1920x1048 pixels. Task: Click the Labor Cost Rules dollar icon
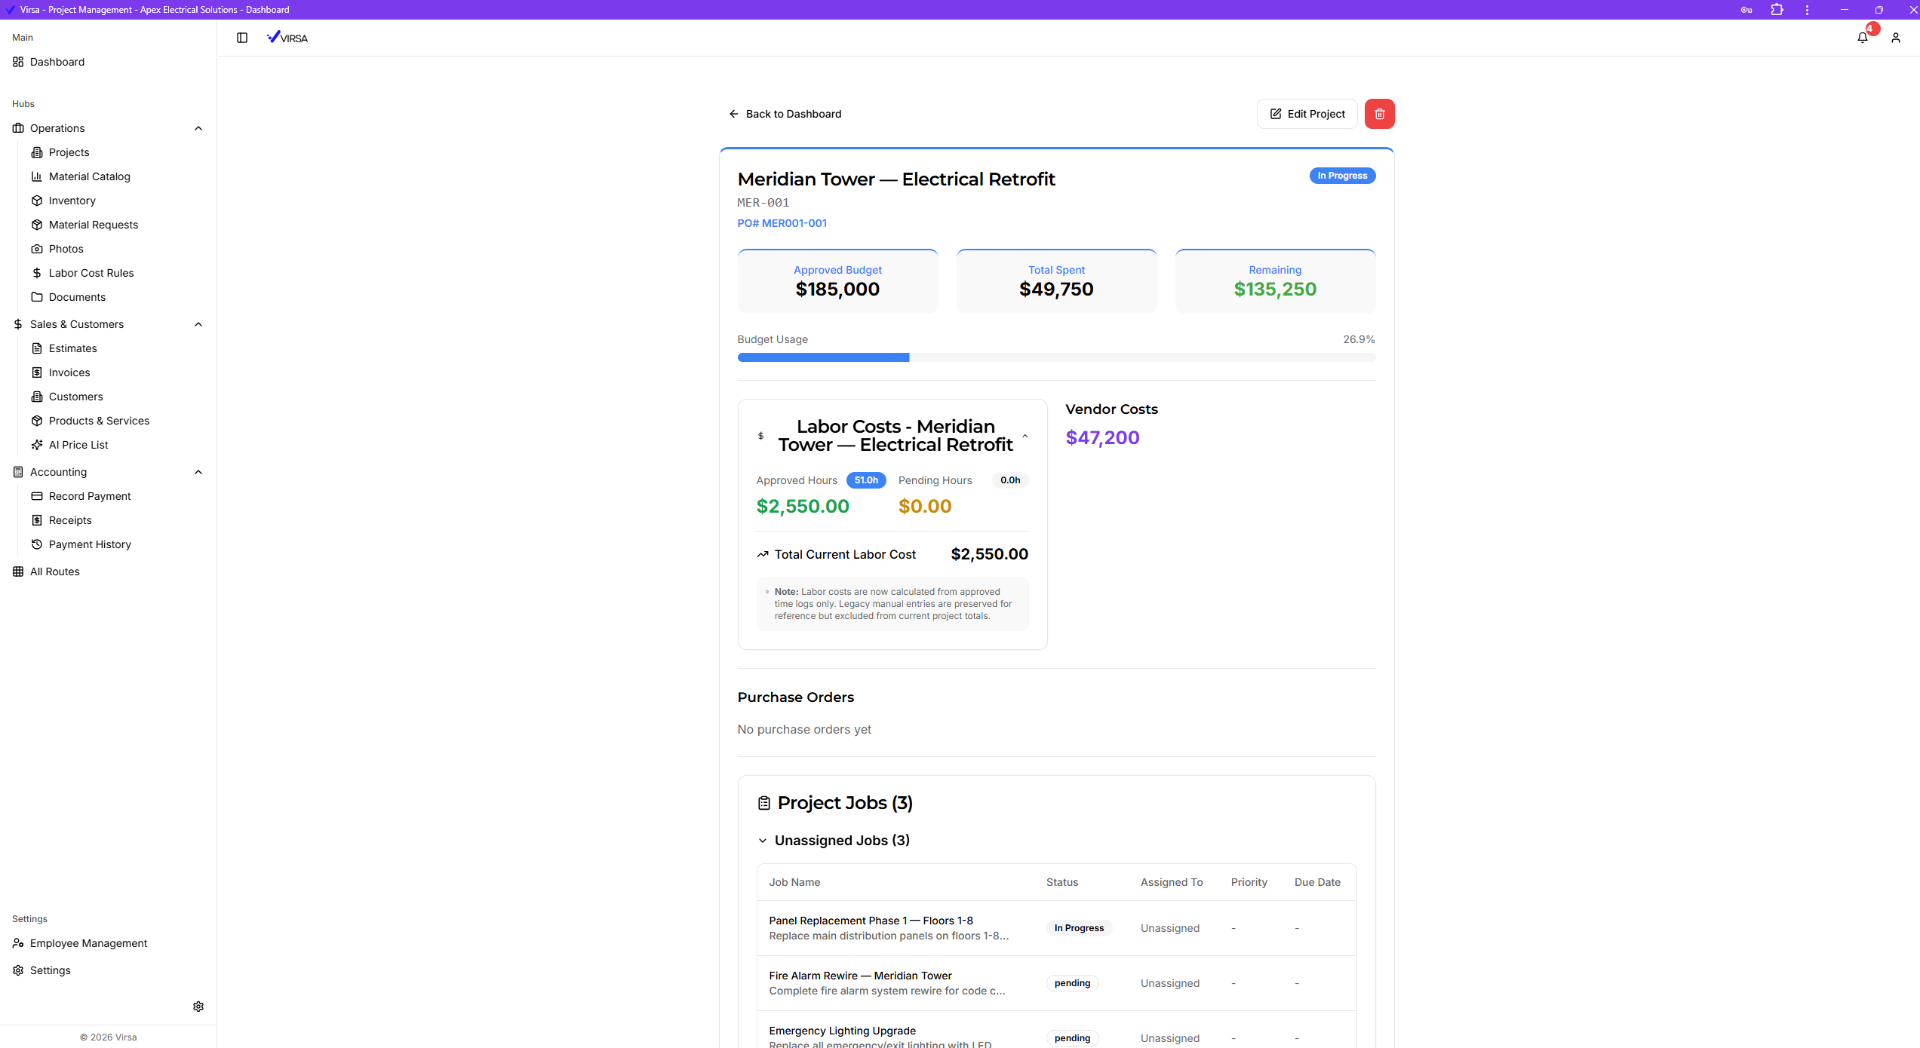(37, 273)
